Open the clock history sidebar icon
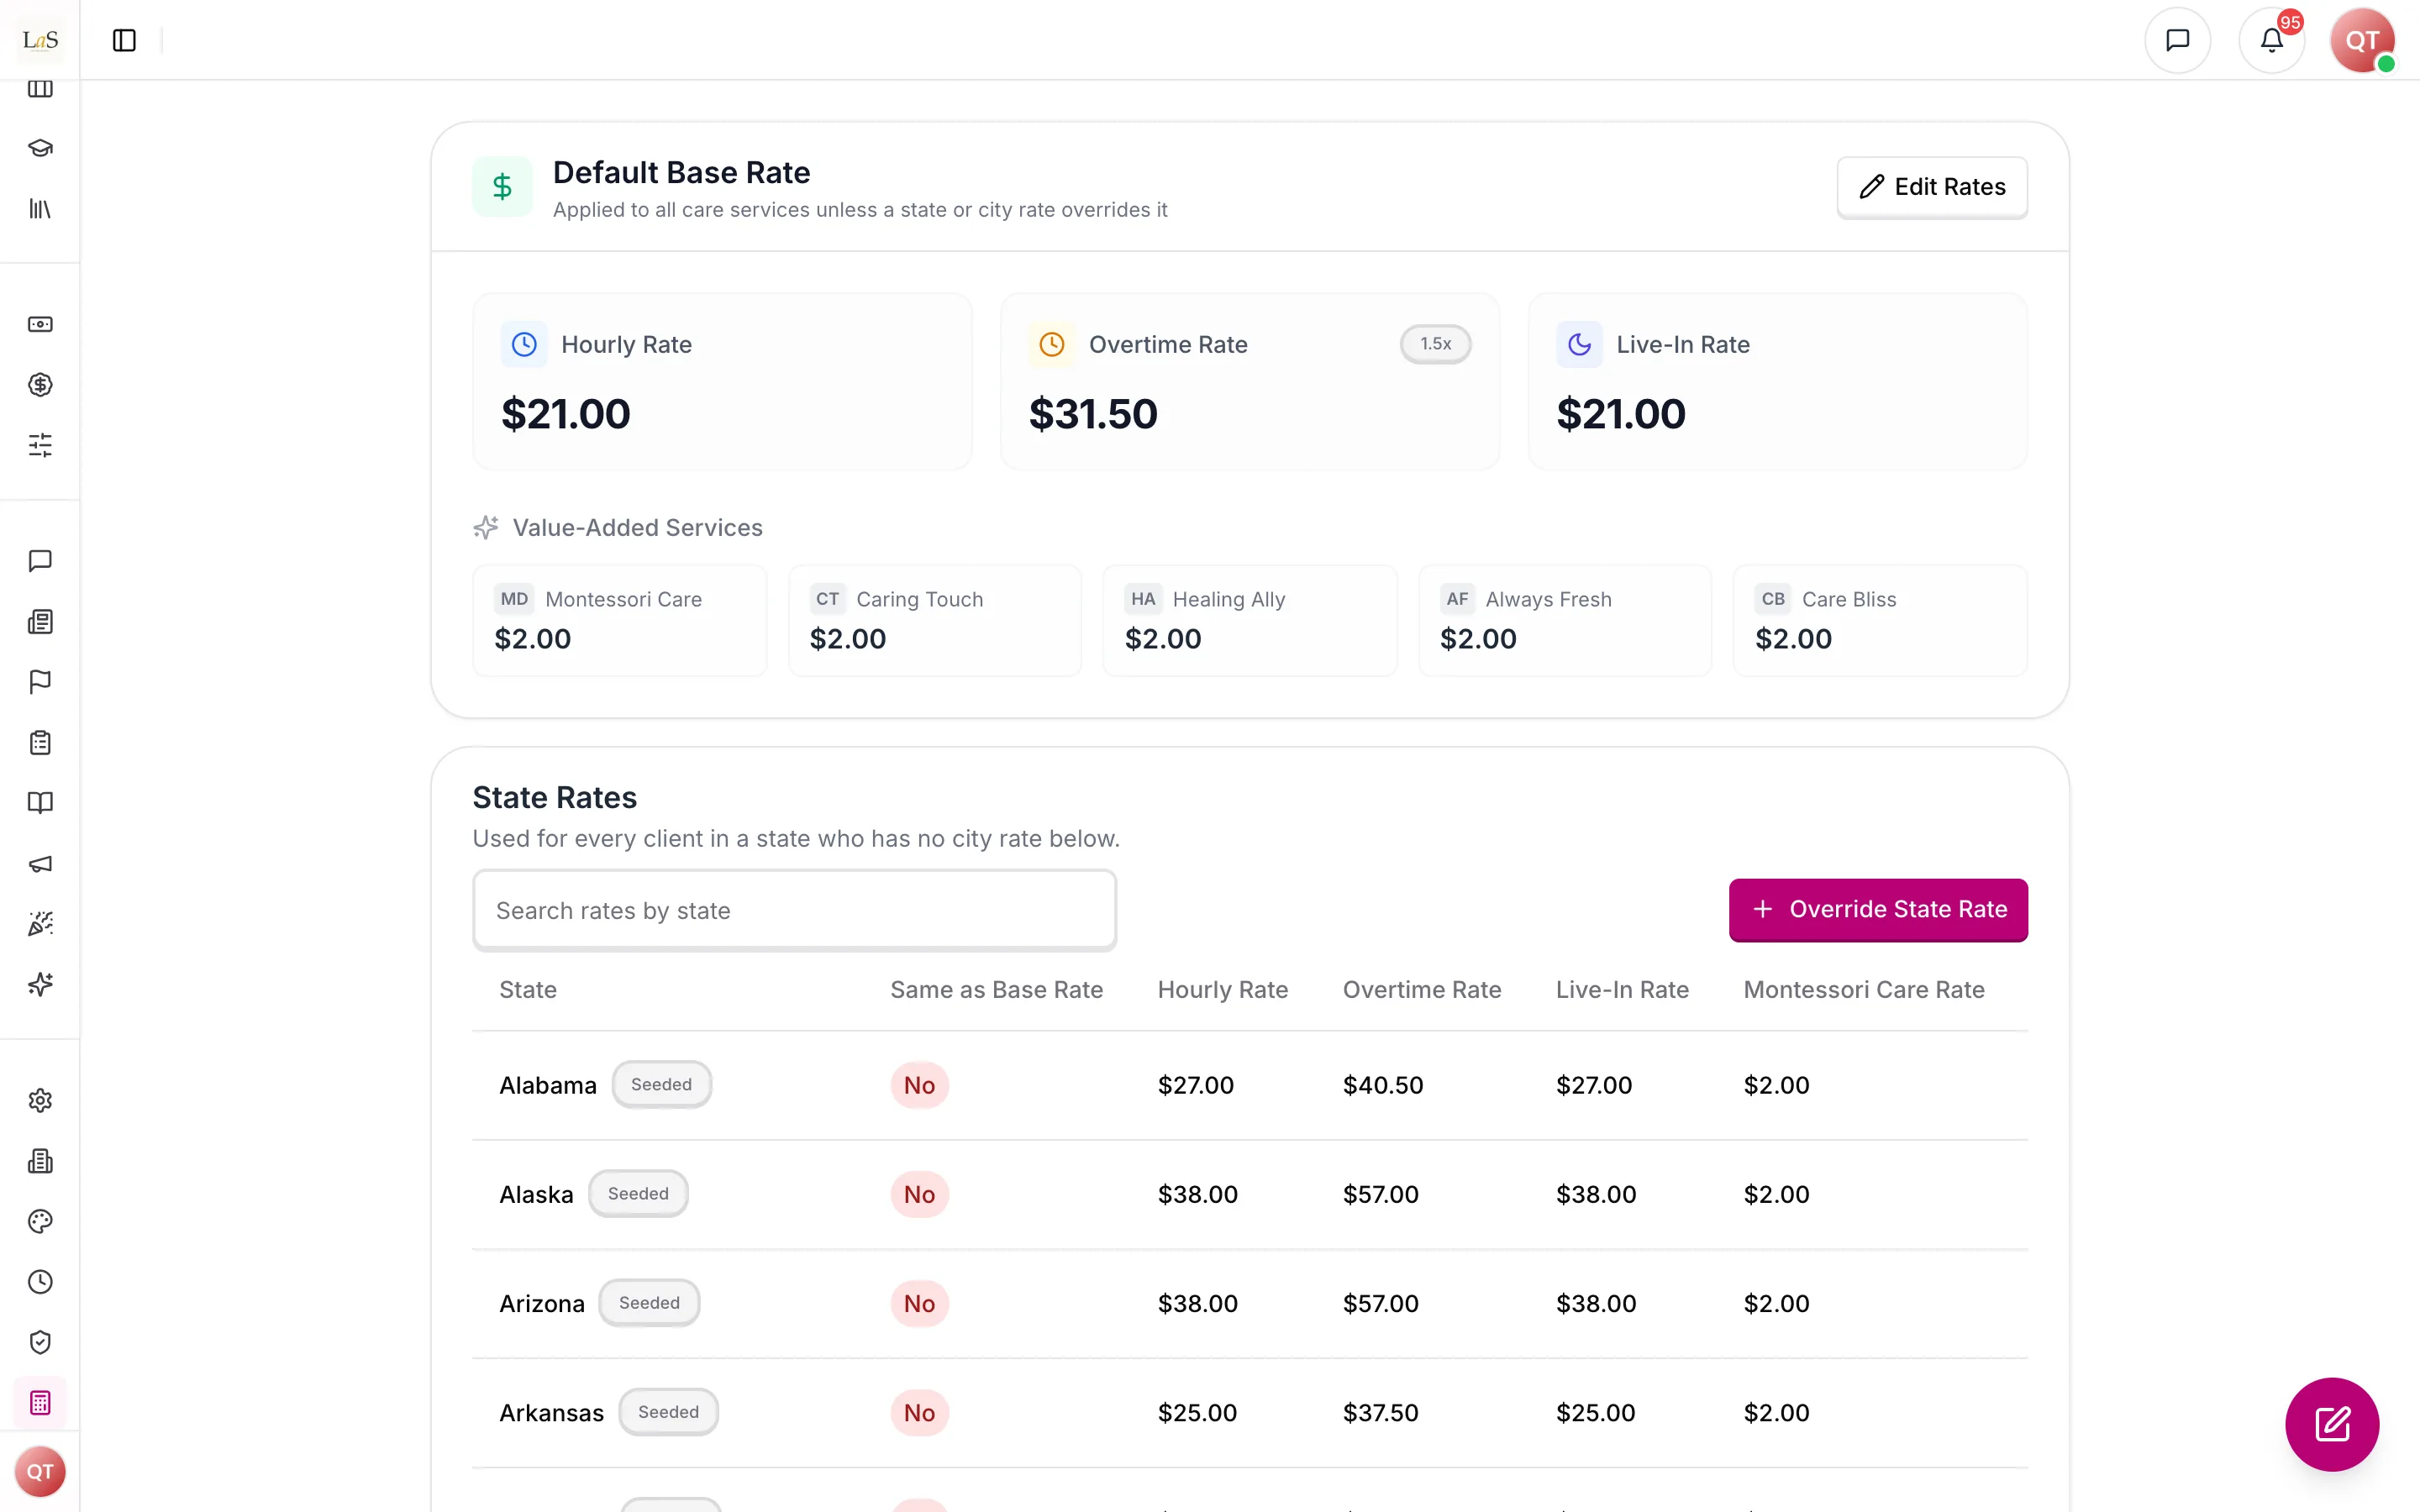Viewport: 2420px width, 1512px height. 40,1282
